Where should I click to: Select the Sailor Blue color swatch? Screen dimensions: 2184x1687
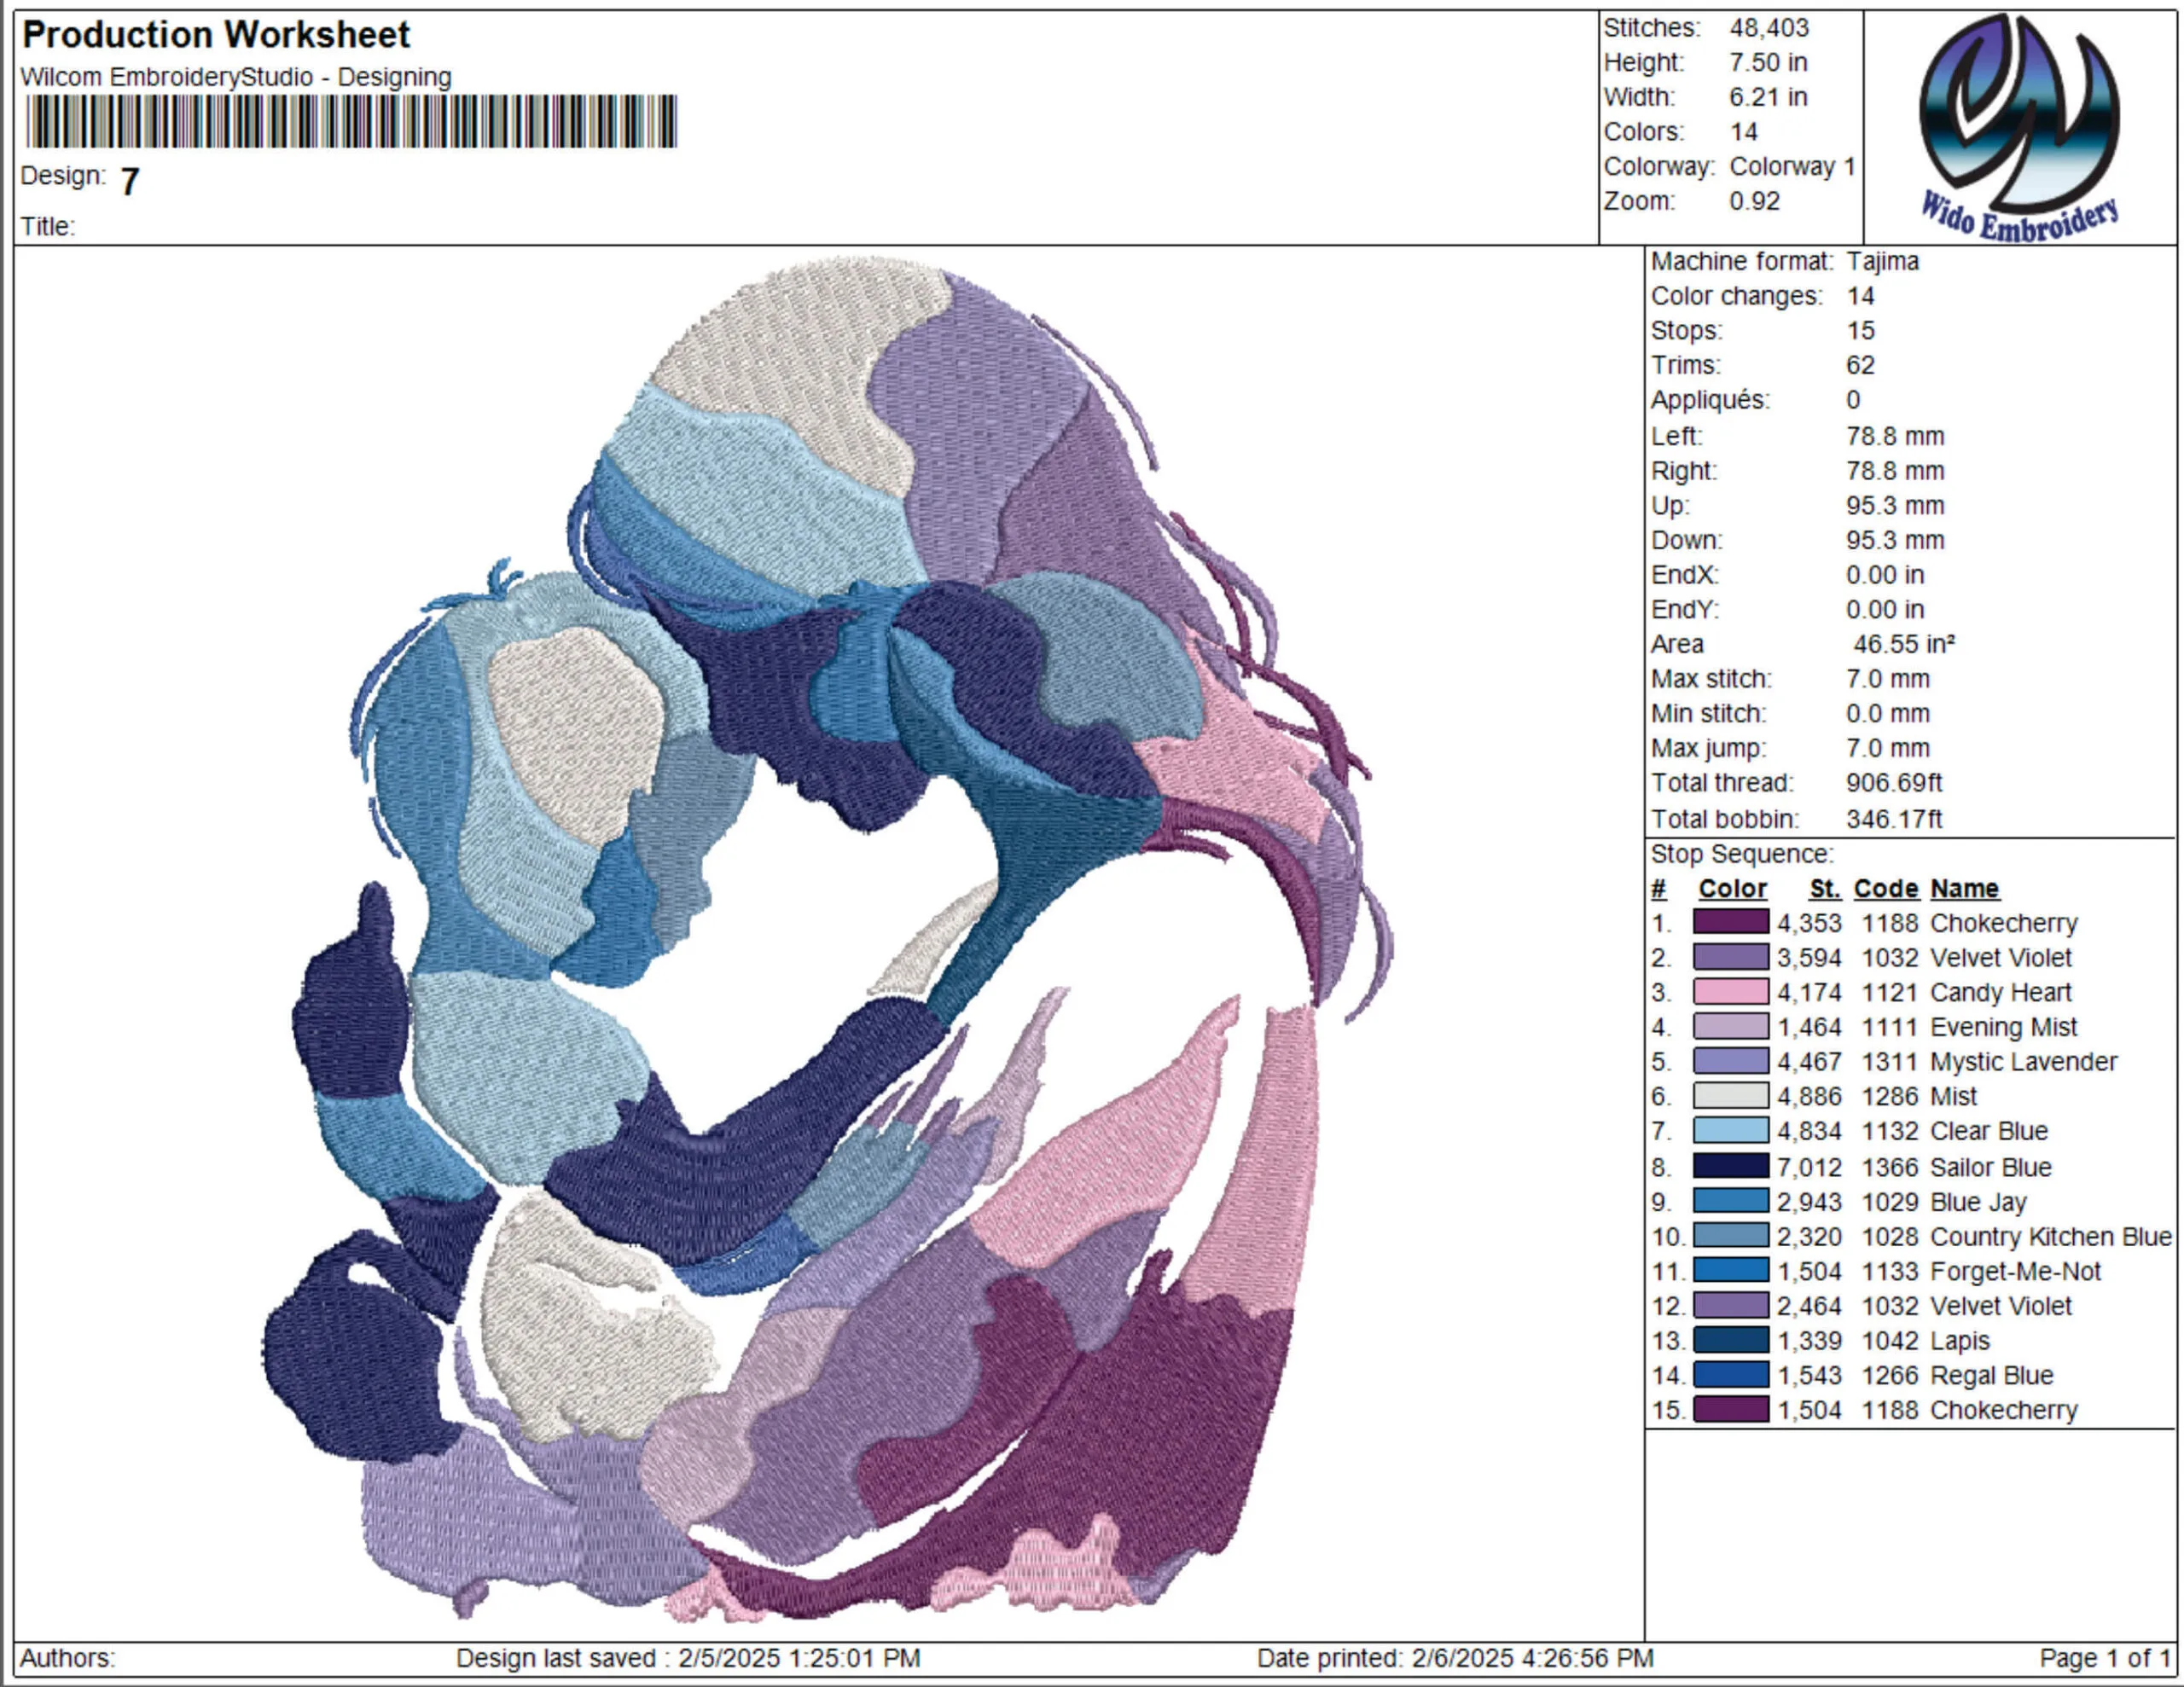(x=1731, y=1166)
